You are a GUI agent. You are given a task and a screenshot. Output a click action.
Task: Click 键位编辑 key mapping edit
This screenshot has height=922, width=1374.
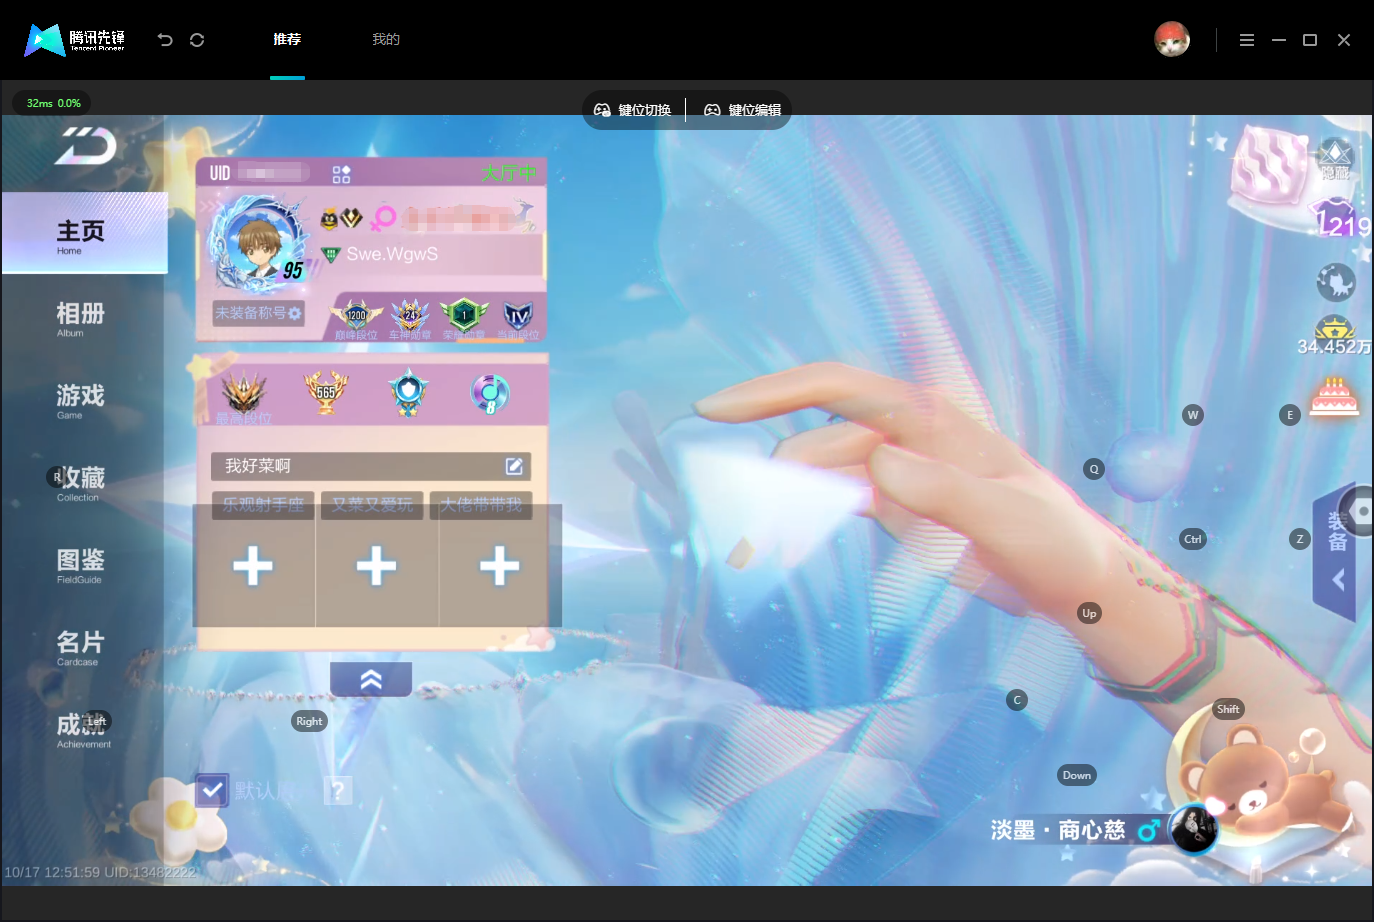point(743,110)
